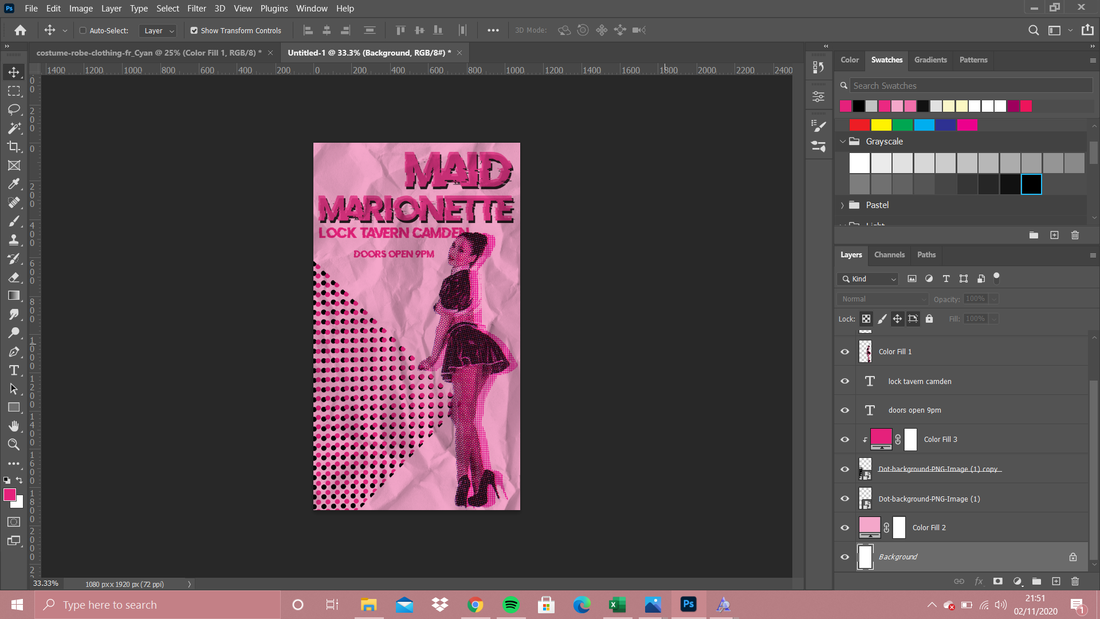Screen dimensions: 1100x619
Task: Open the layer filter Kind dropdown
Action: click(868, 279)
